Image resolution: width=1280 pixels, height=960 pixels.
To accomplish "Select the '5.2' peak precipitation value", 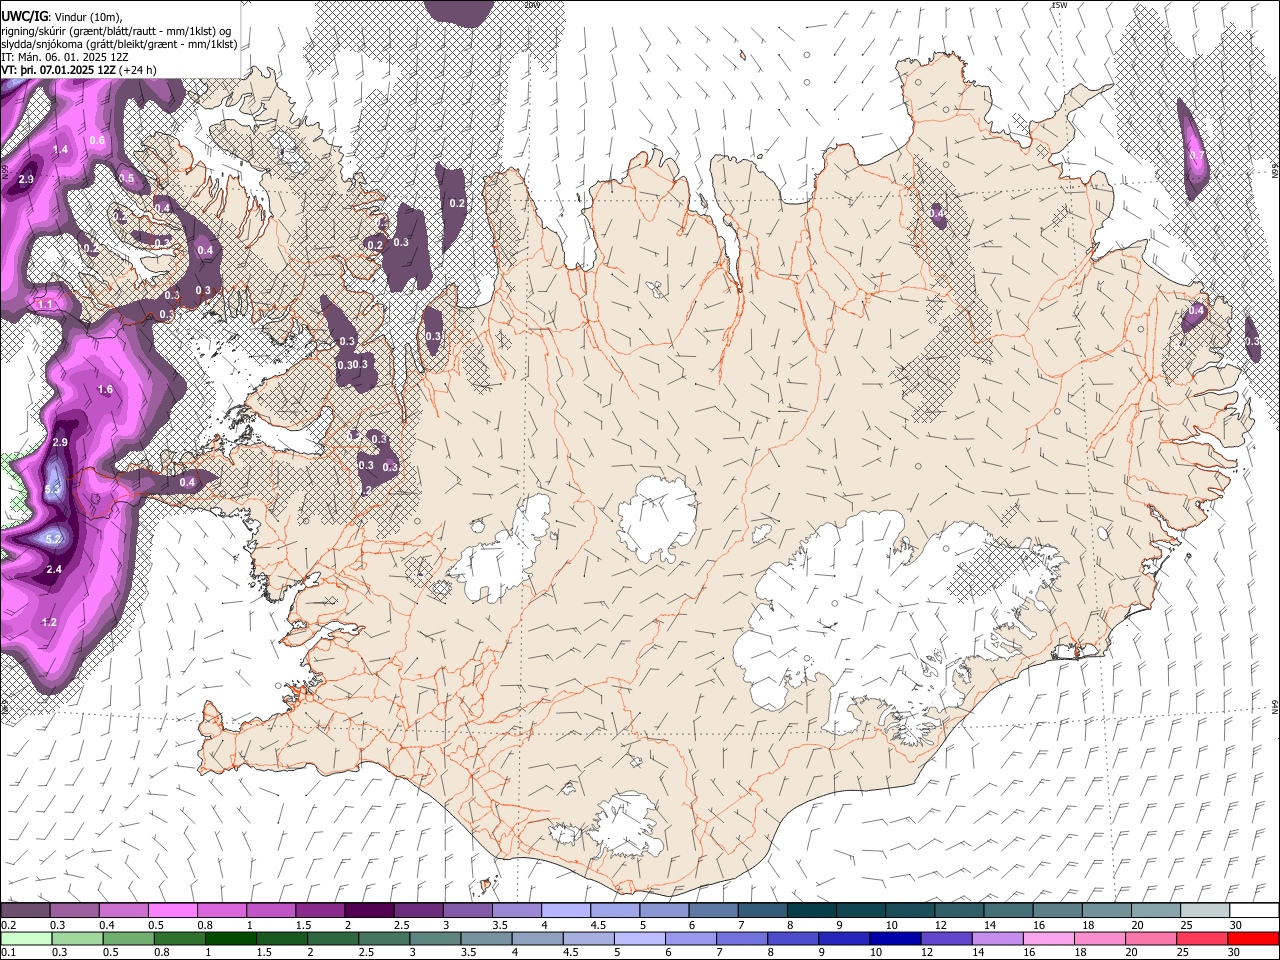I will click(x=54, y=539).
